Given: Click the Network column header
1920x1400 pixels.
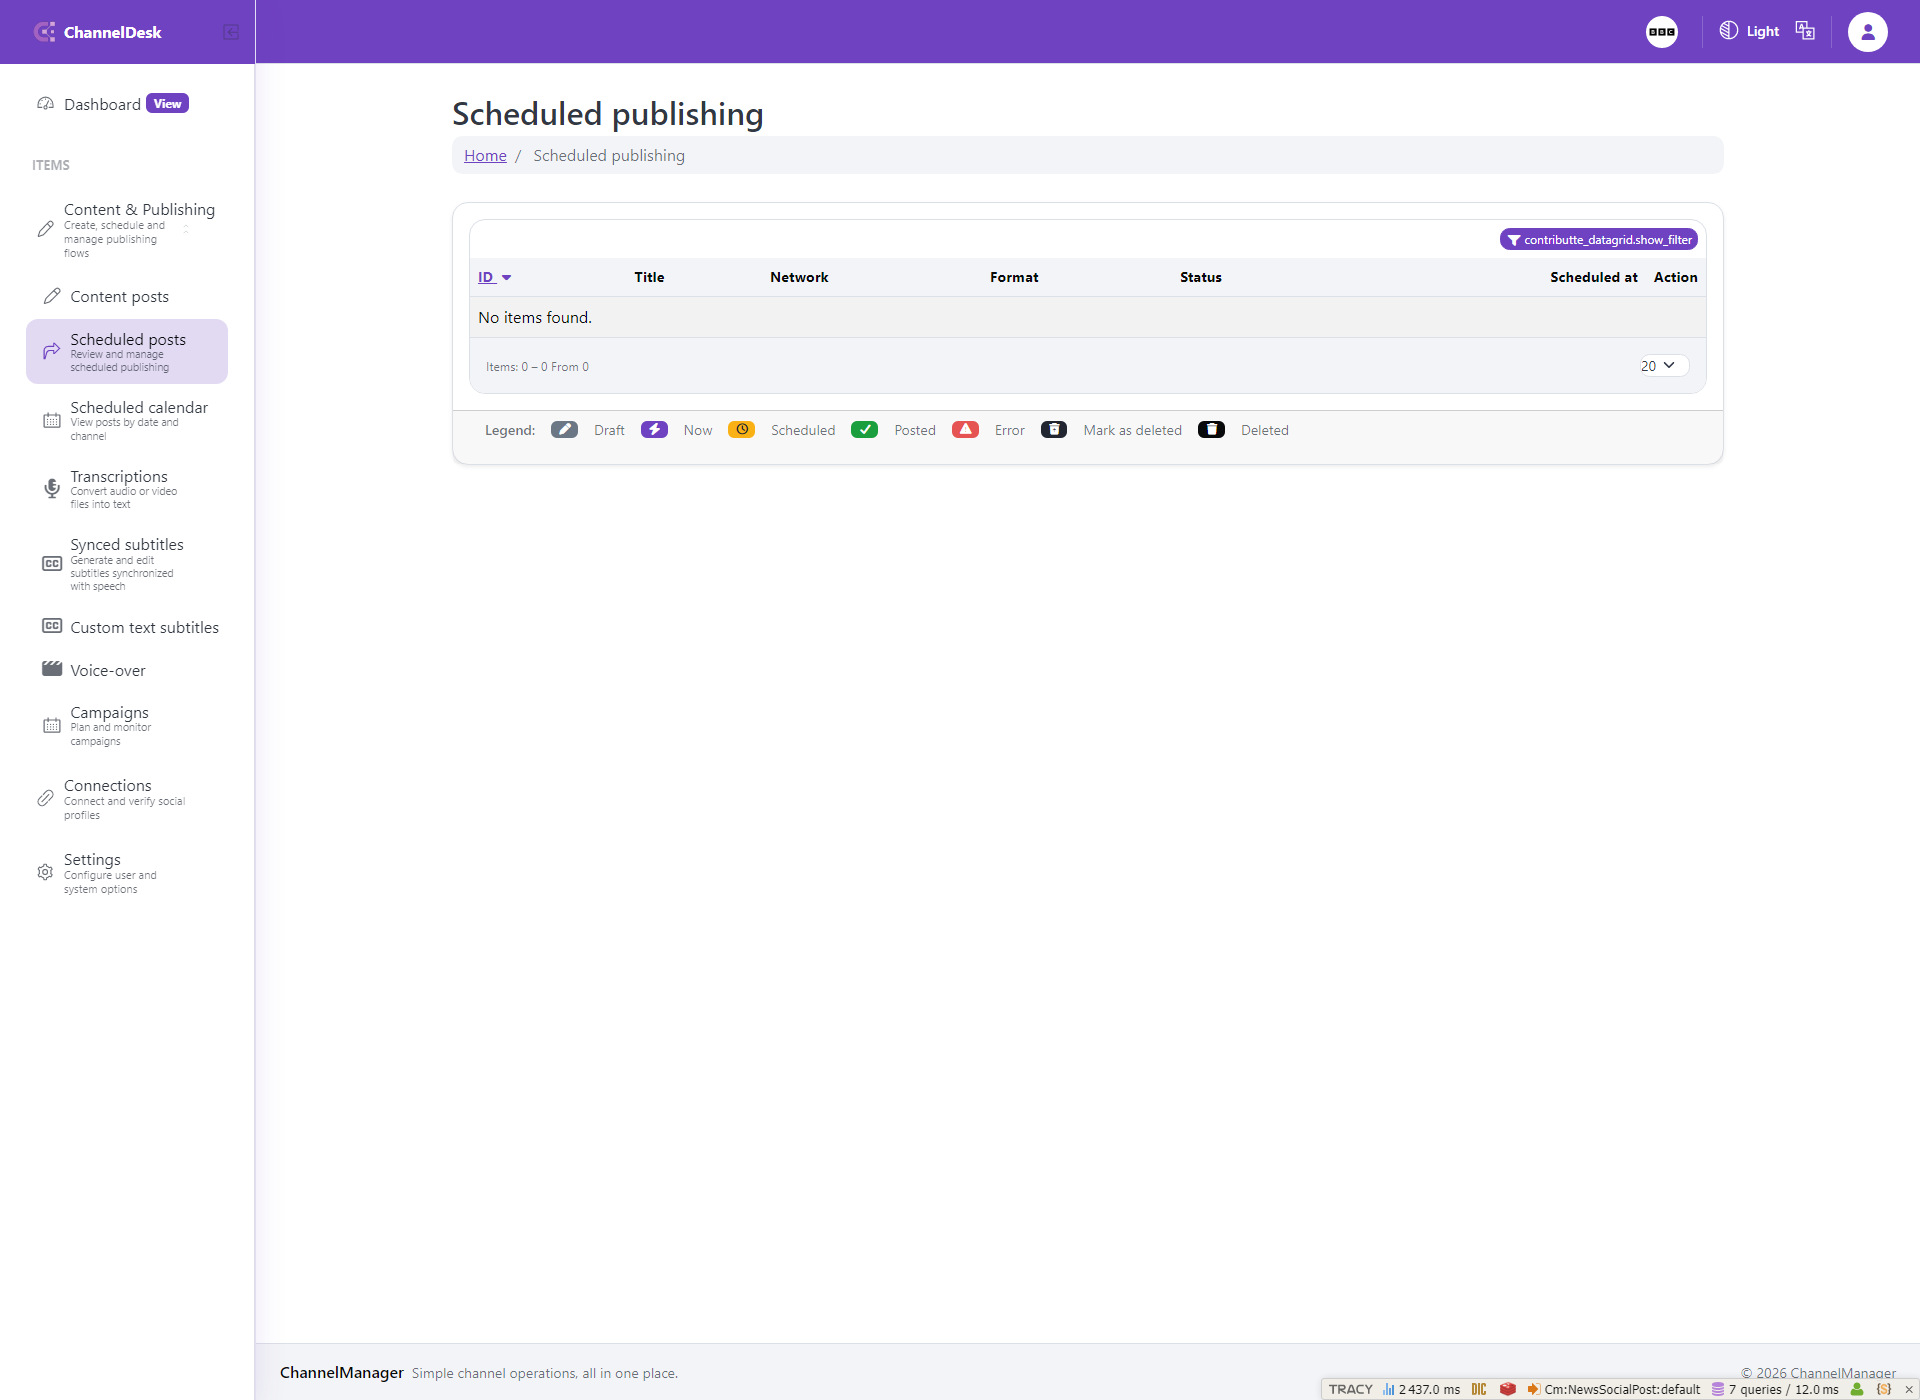Looking at the screenshot, I should click(799, 277).
